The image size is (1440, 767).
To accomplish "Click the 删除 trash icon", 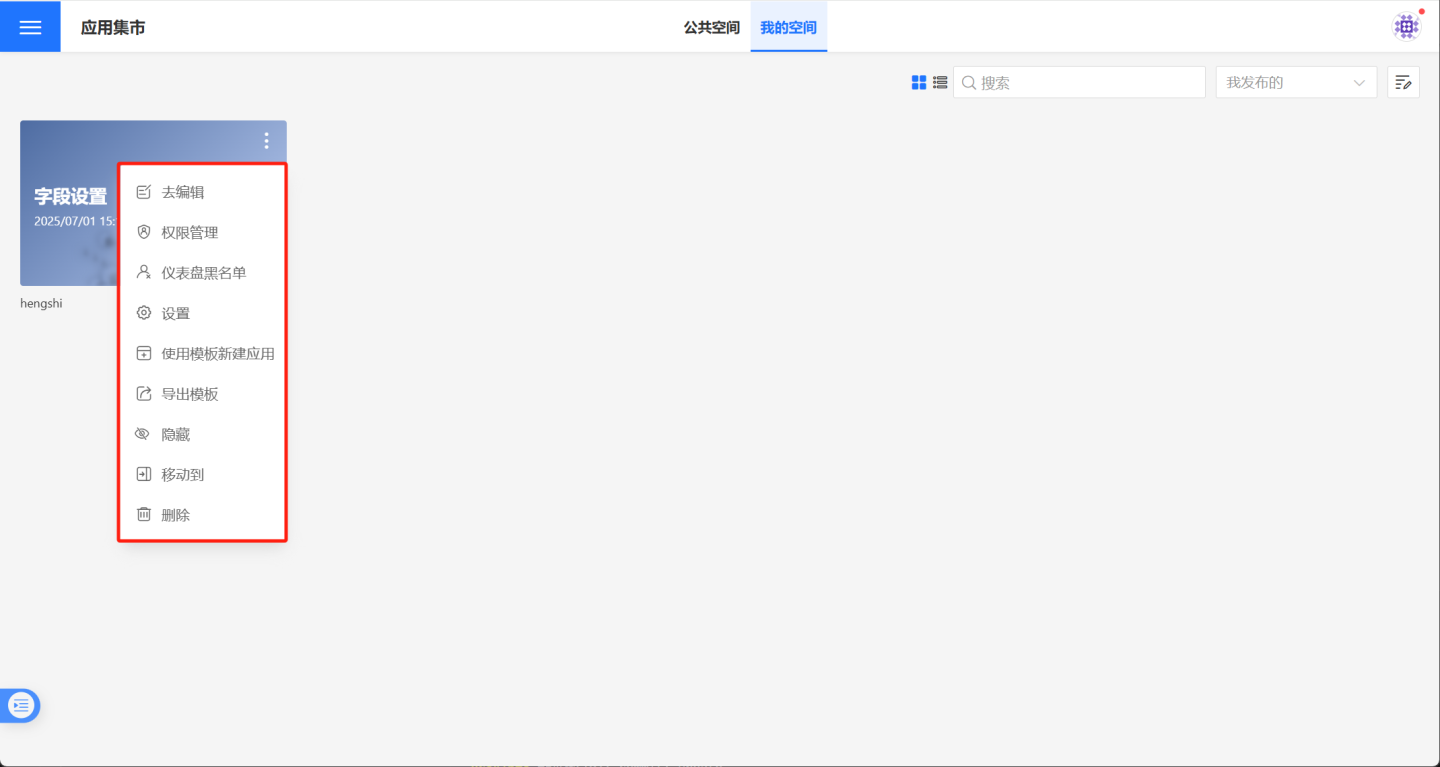I will click(x=144, y=515).
